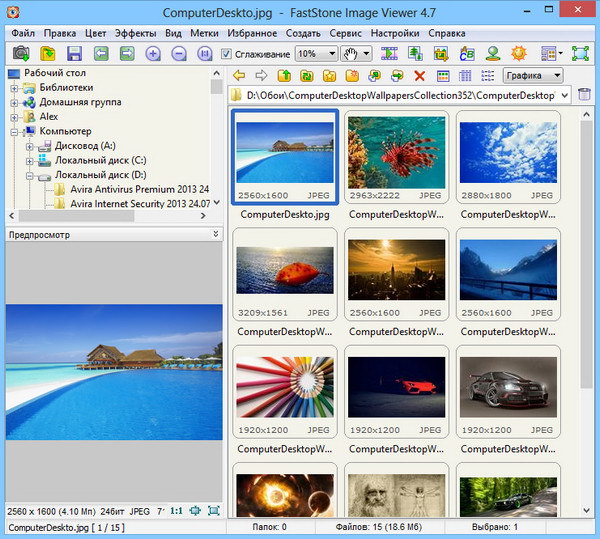Start slideshow with the filmstrip icon
Image resolution: width=600 pixels, height=539 pixels.
389,54
